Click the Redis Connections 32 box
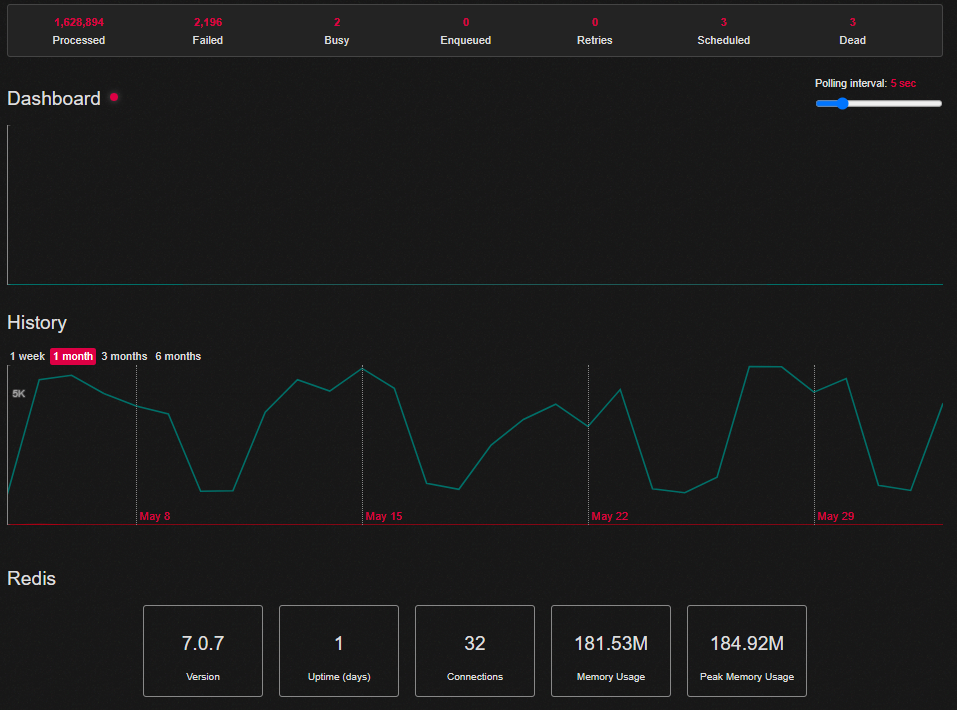This screenshot has width=957, height=710. (x=475, y=651)
